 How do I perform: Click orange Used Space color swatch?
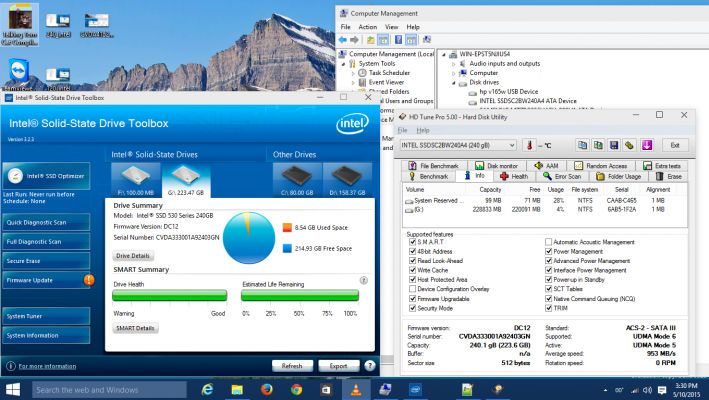click(287, 227)
